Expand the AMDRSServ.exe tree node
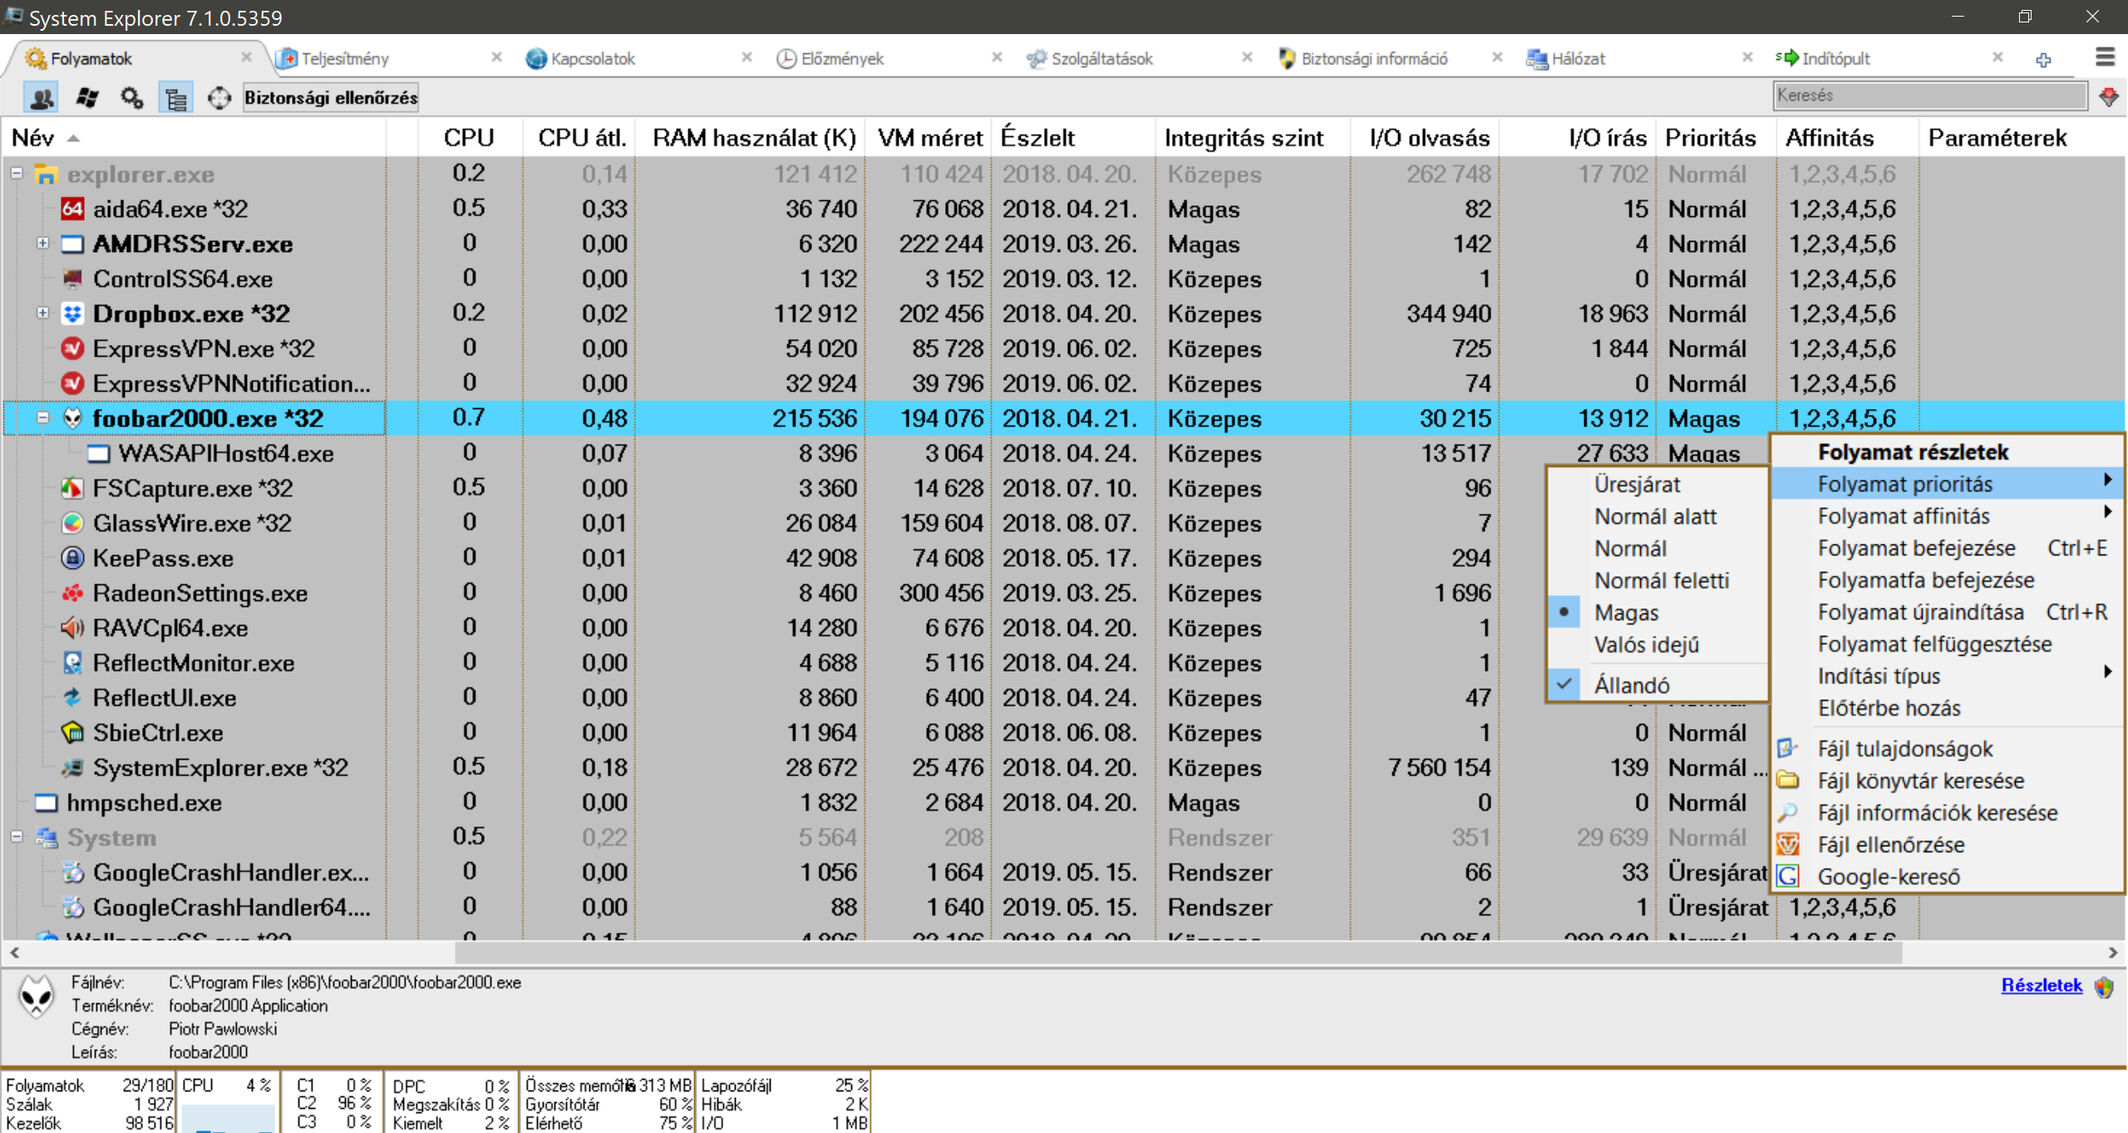The image size is (2128, 1133). click(43, 243)
